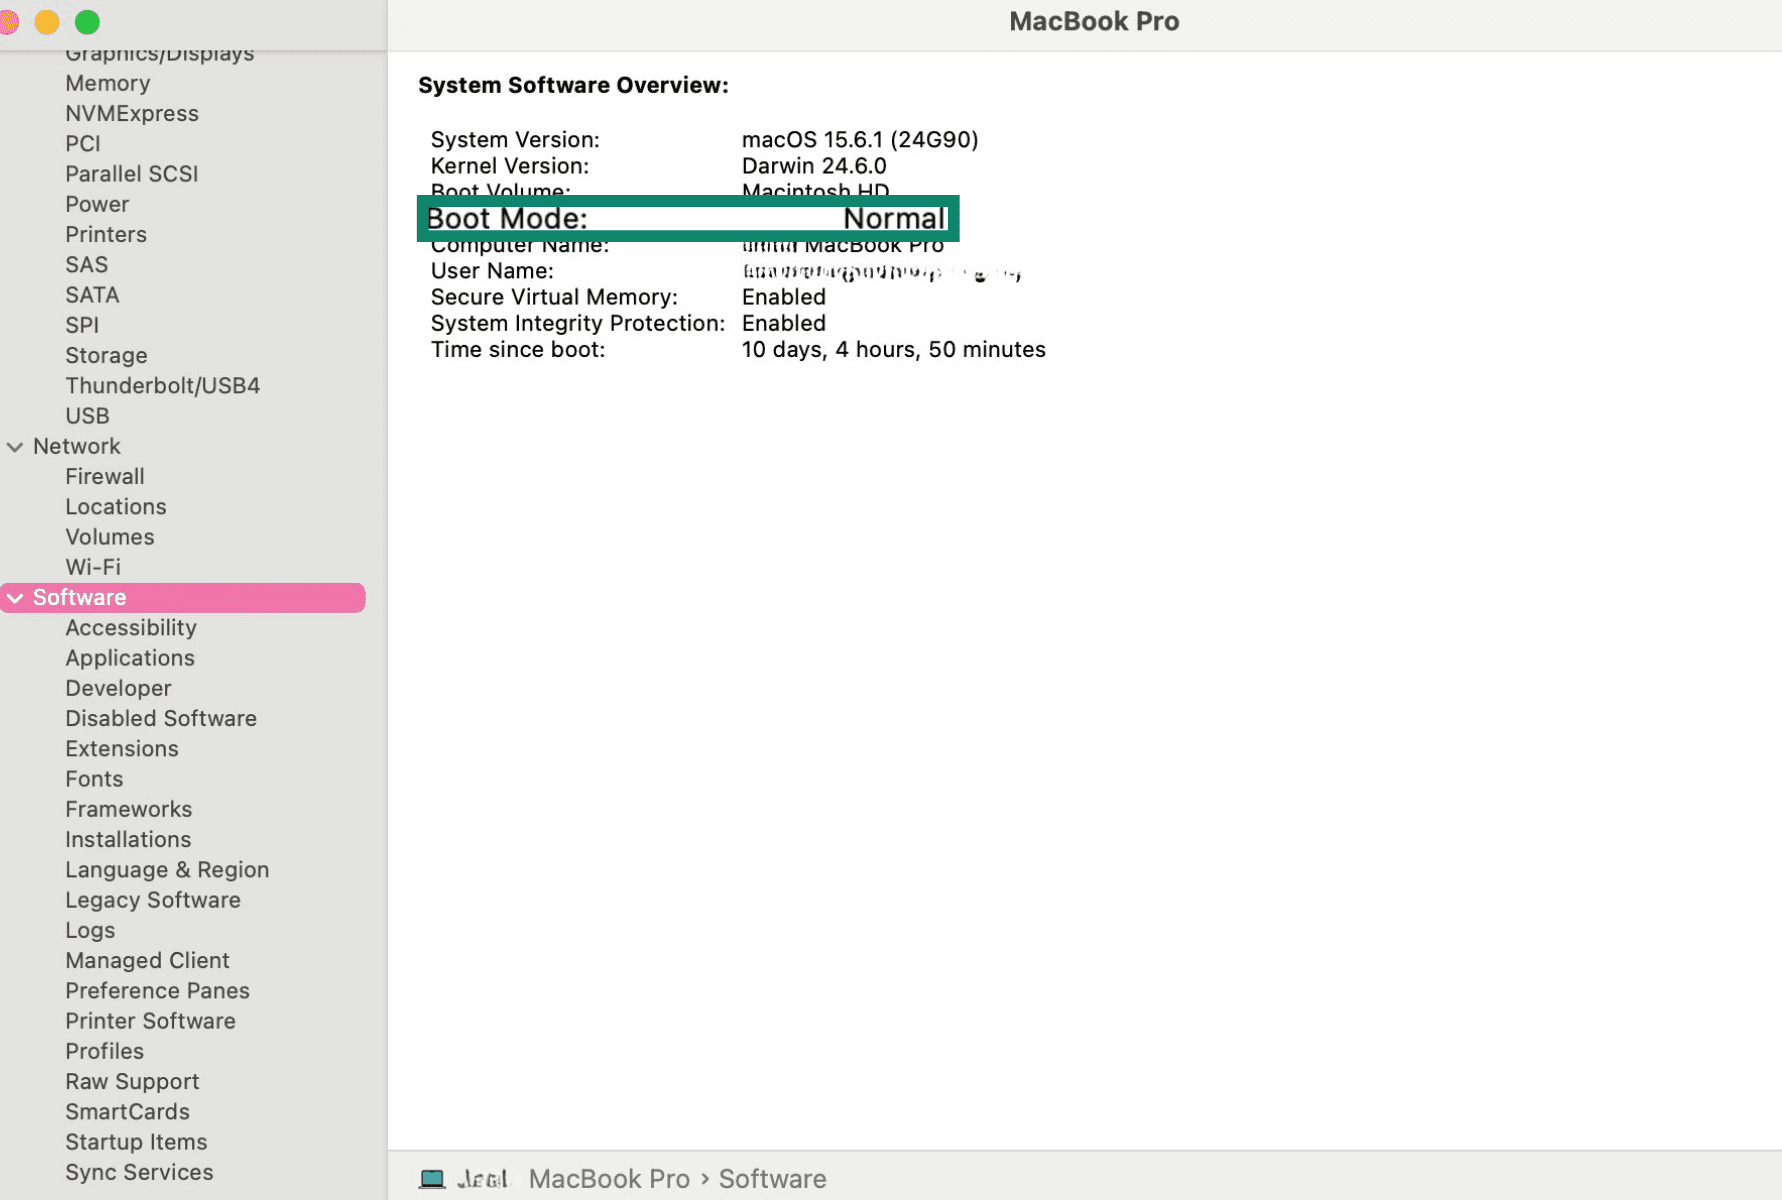Select NVMExpress in the sidebar
This screenshot has height=1200, width=1782.
pyautogui.click(x=132, y=113)
